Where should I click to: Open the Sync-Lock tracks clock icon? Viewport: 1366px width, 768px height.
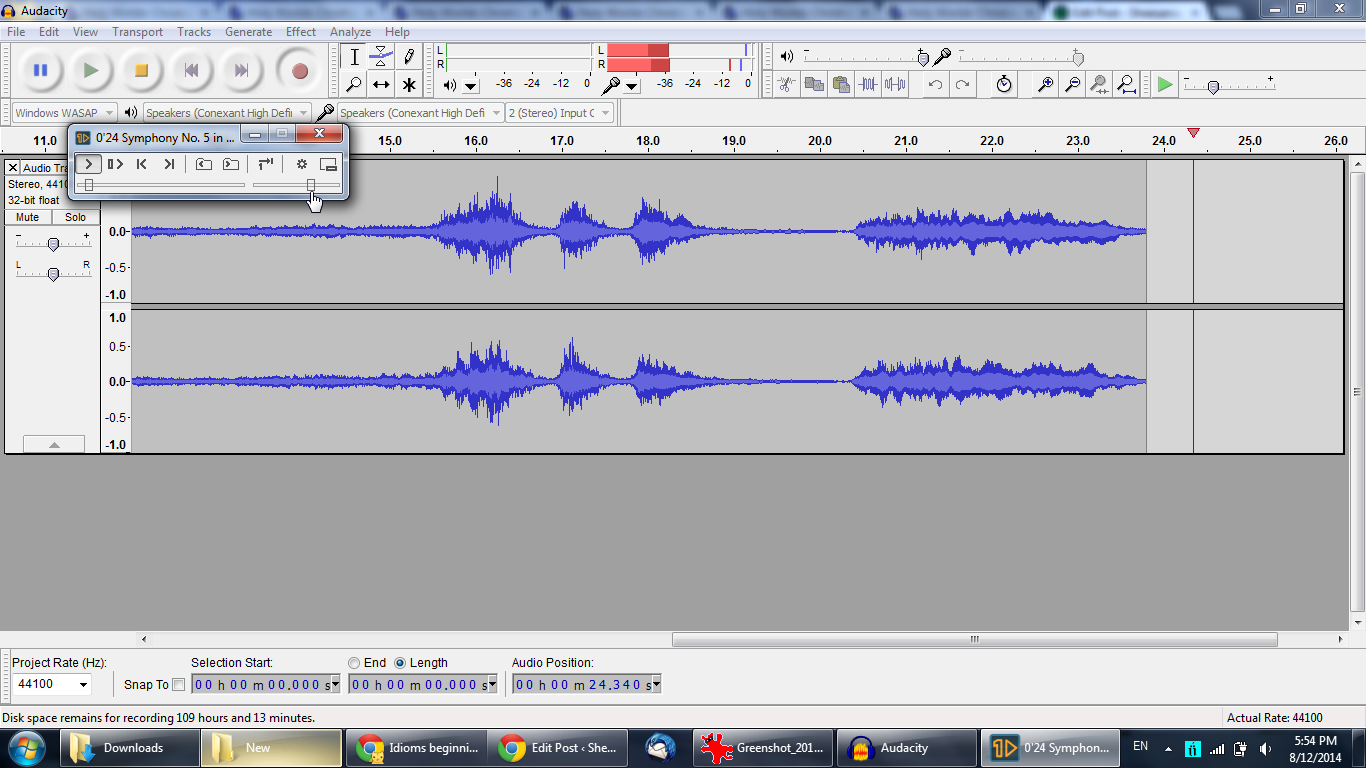[x=1004, y=84]
